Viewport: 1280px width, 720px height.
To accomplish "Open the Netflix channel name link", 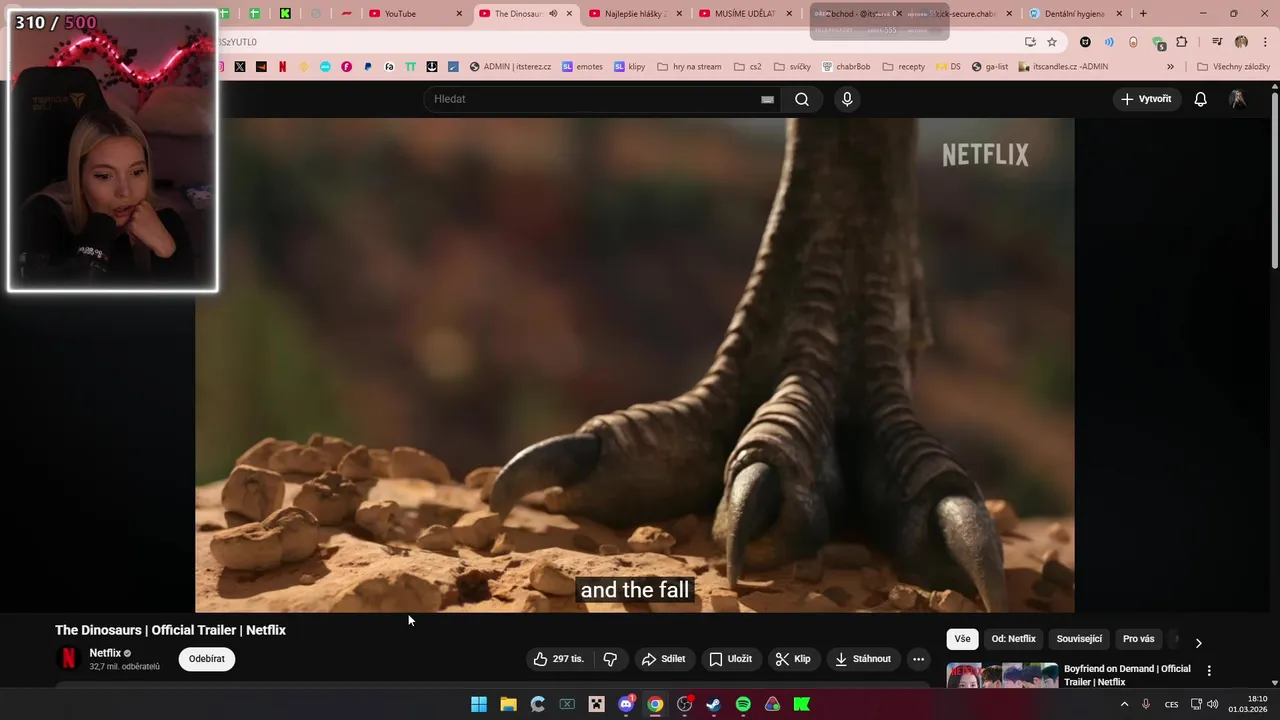I will pos(105,653).
